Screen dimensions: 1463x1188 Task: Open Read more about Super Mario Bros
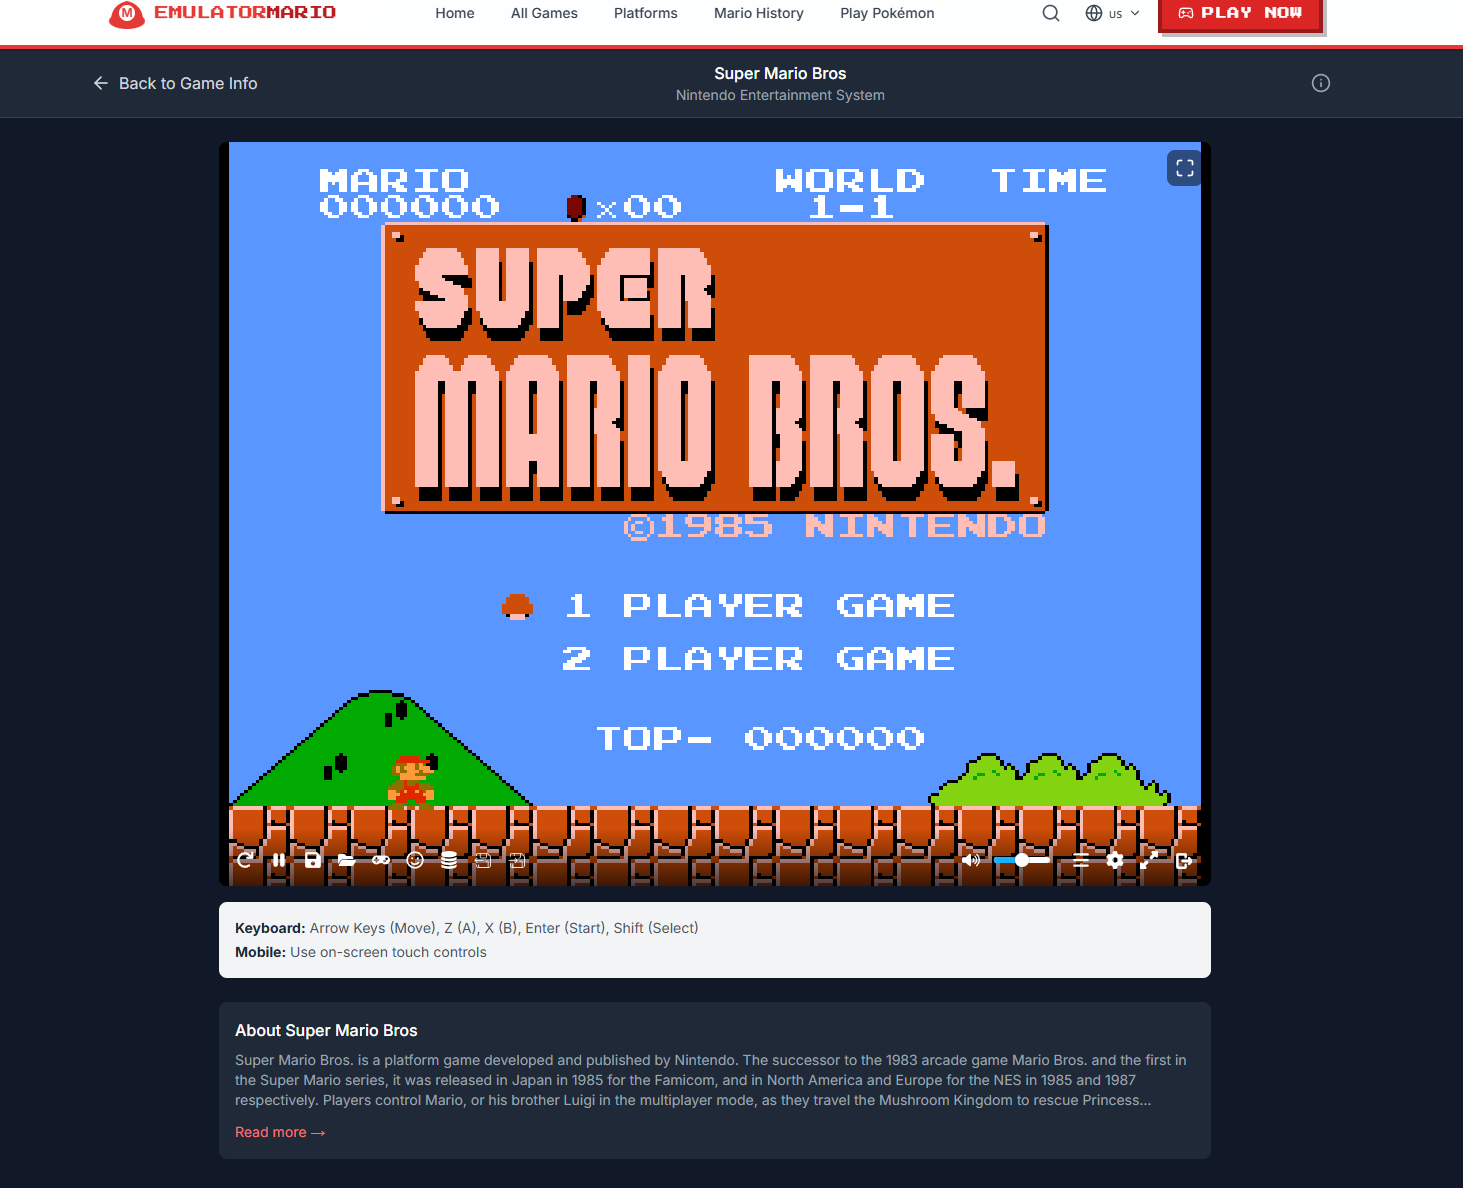[280, 1132]
